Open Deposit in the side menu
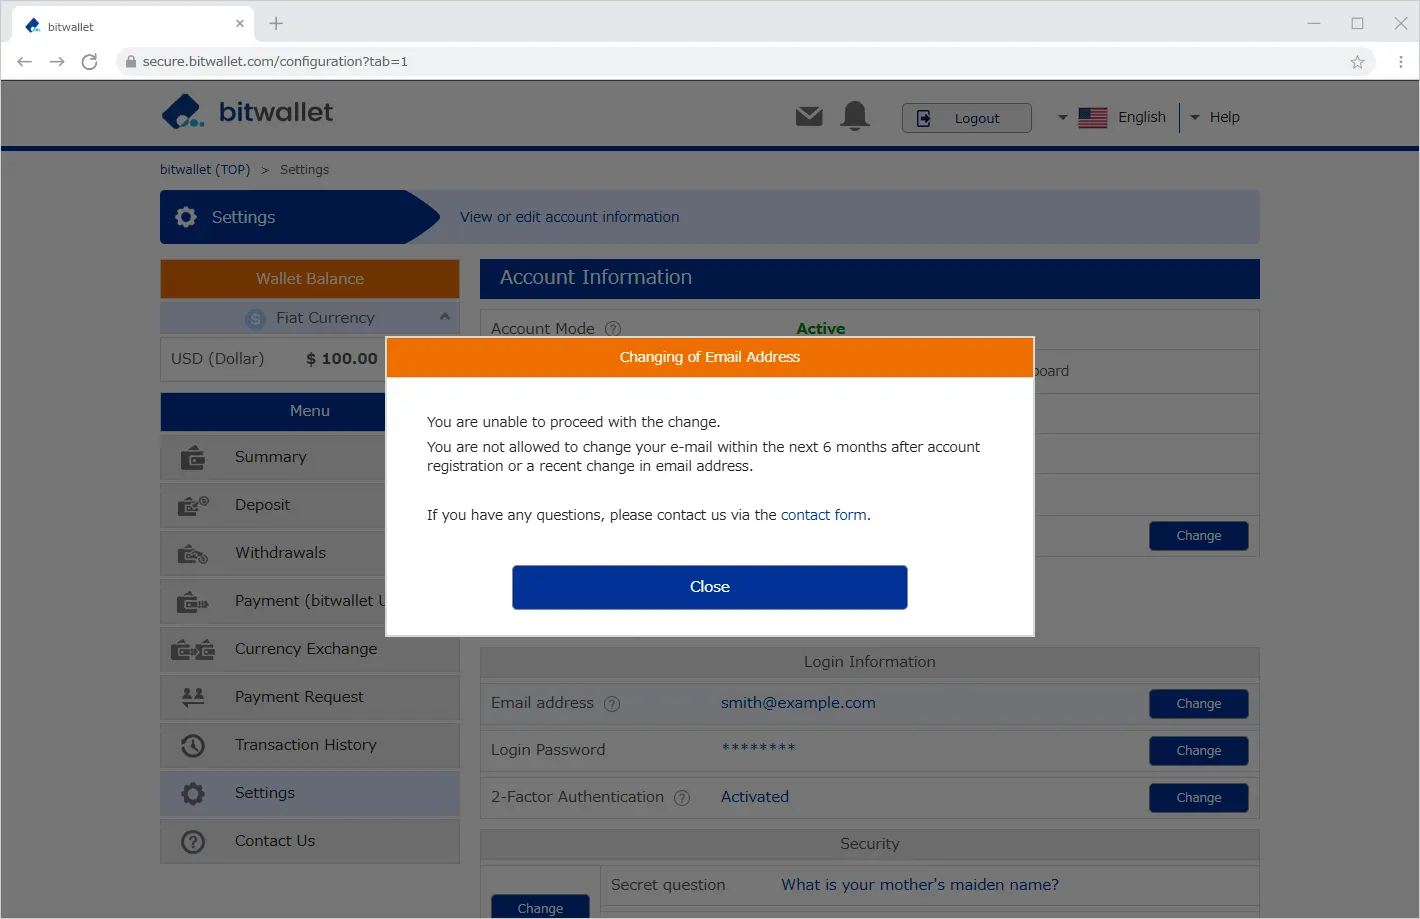The height and width of the screenshot is (919, 1420). click(x=310, y=506)
